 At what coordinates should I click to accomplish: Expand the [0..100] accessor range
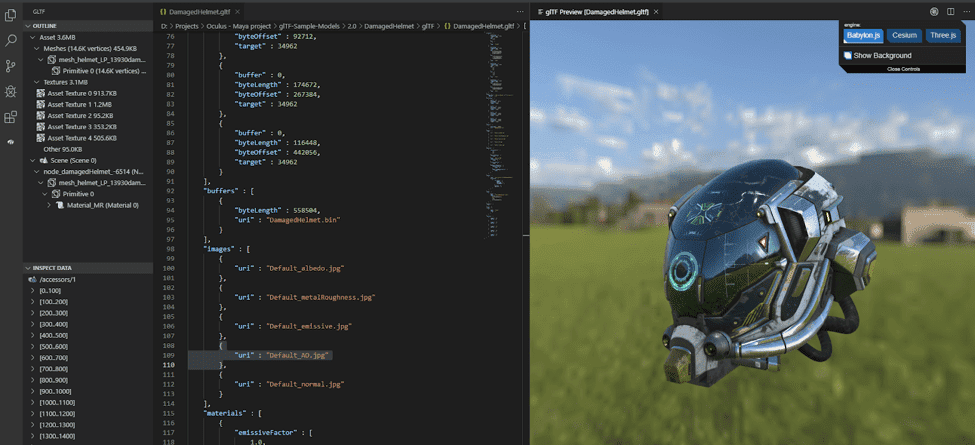pyautogui.click(x=32, y=290)
